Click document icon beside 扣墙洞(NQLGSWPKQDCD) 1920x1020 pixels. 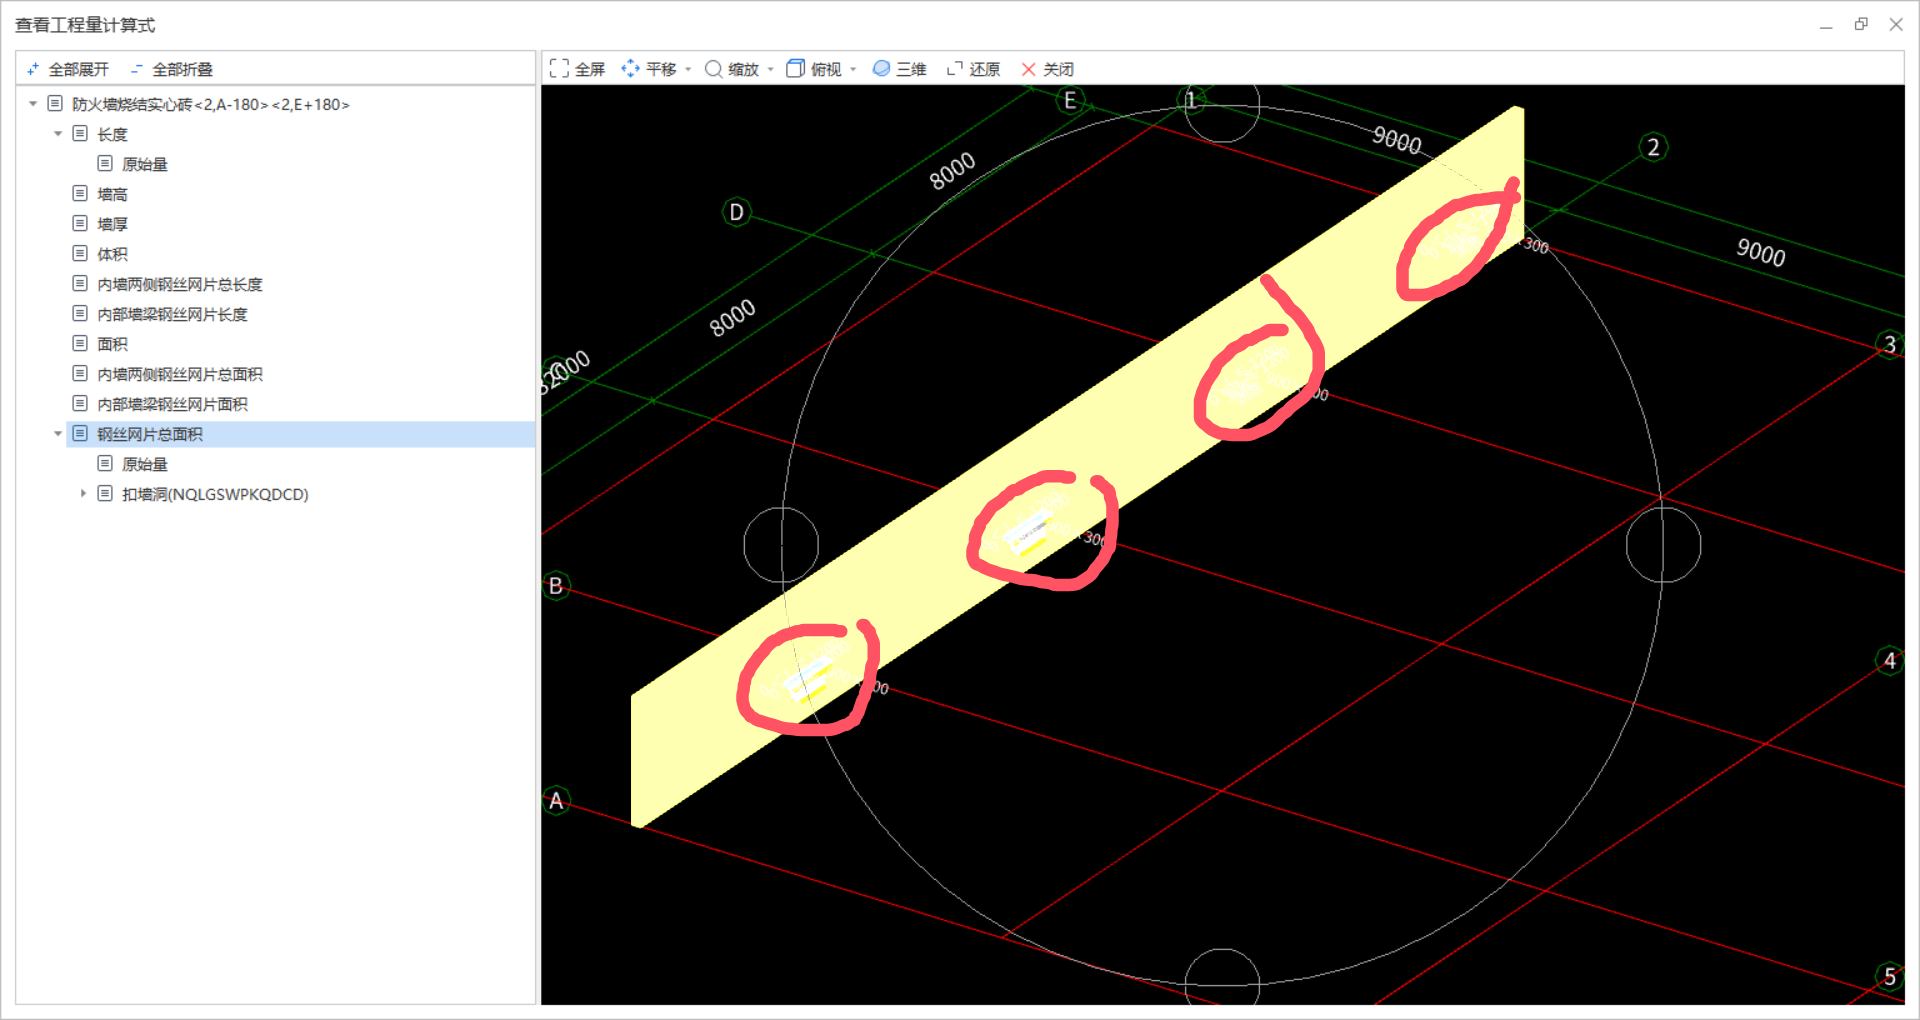tap(105, 493)
